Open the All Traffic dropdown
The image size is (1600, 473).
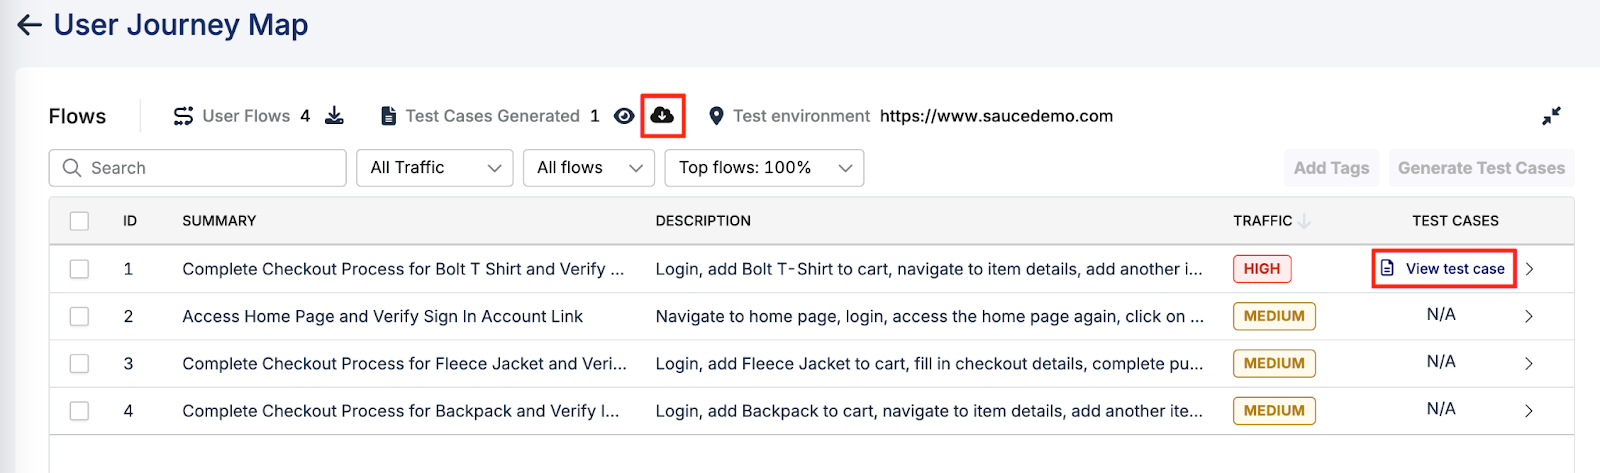pyautogui.click(x=434, y=168)
